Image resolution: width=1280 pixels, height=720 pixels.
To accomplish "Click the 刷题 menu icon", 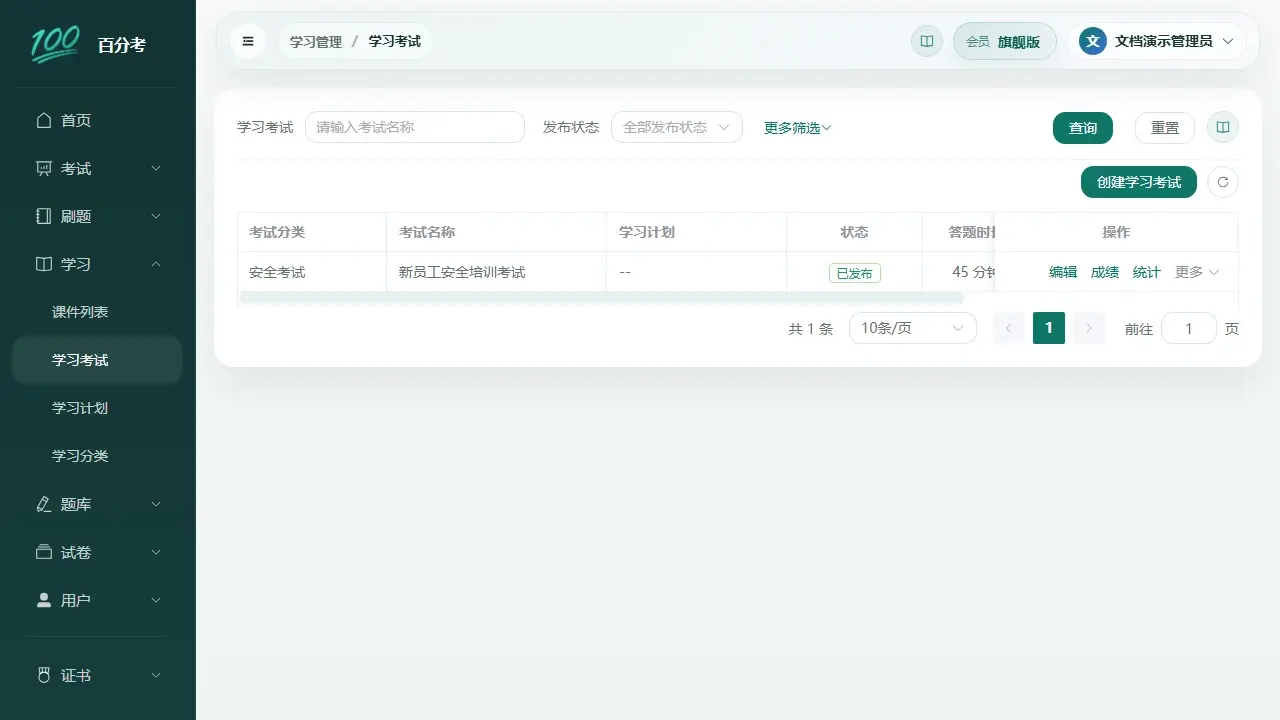I will [43, 216].
